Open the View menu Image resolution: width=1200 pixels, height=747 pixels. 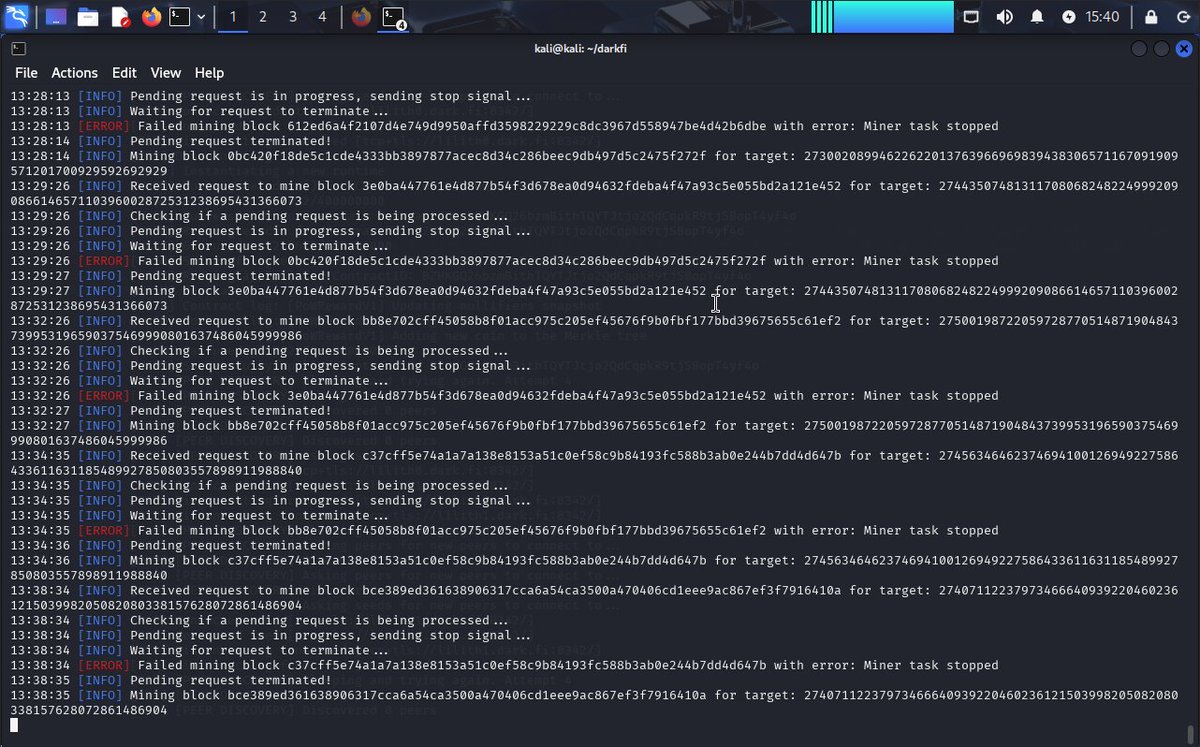(166, 73)
